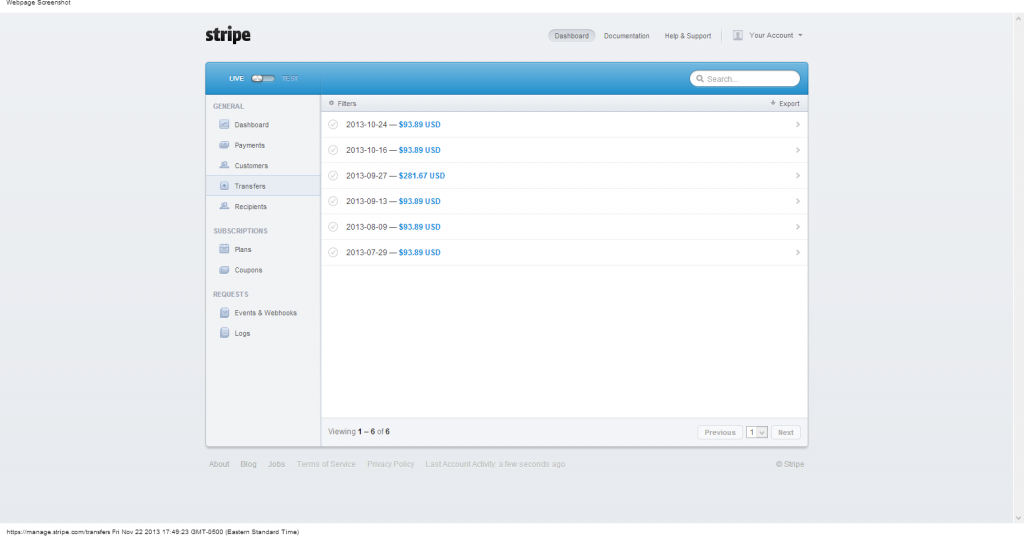This screenshot has width=1024, height=536.
Task: Click the Next page button
Action: 786,432
